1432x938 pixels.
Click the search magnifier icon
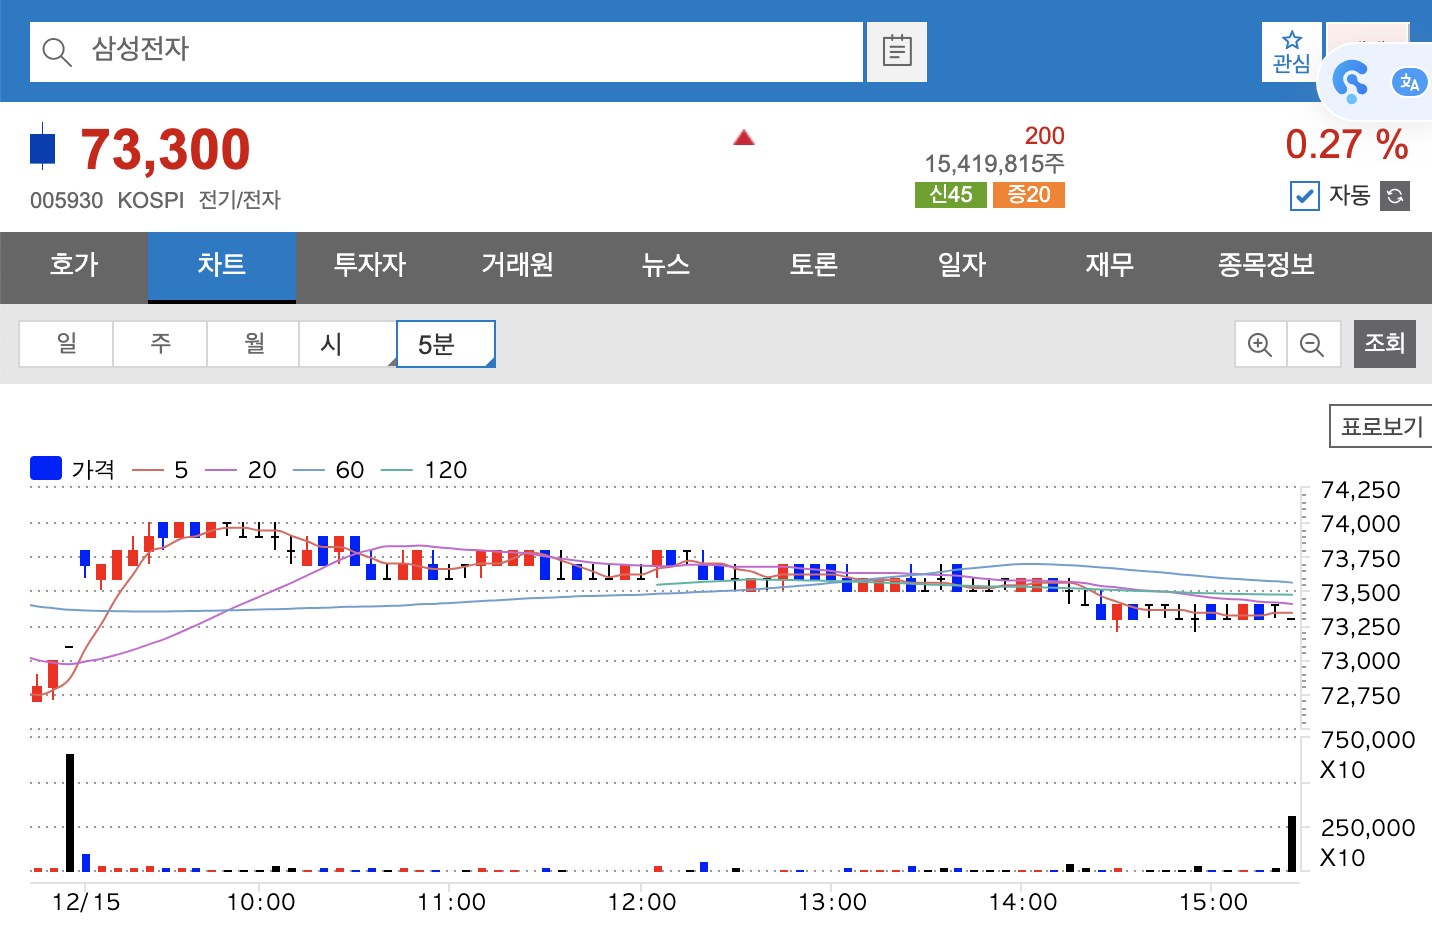(57, 52)
